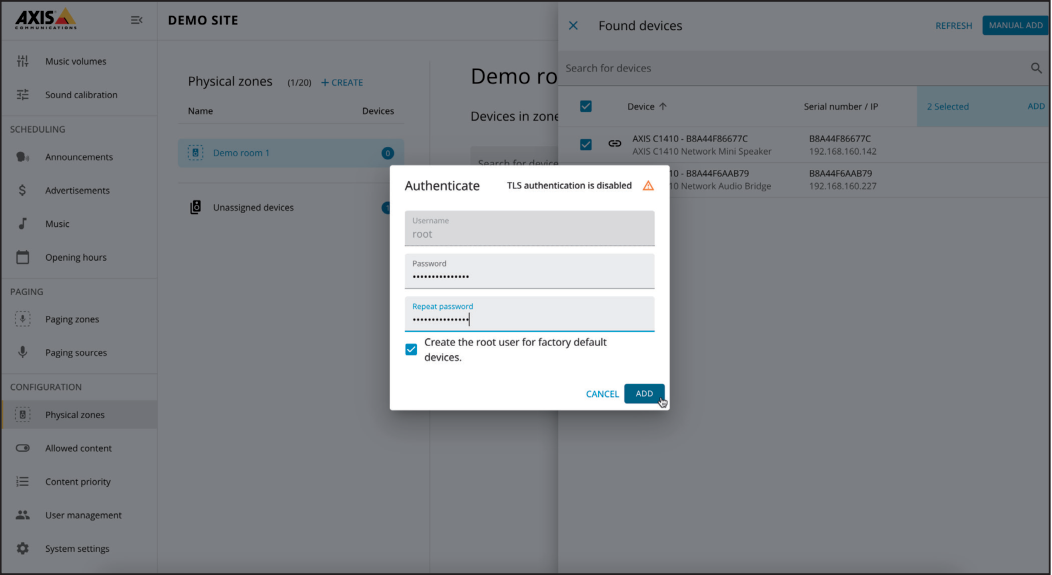Viewport: 1052px width, 575px height.
Task: Select Demo room 1 zone
Action: 291,153
